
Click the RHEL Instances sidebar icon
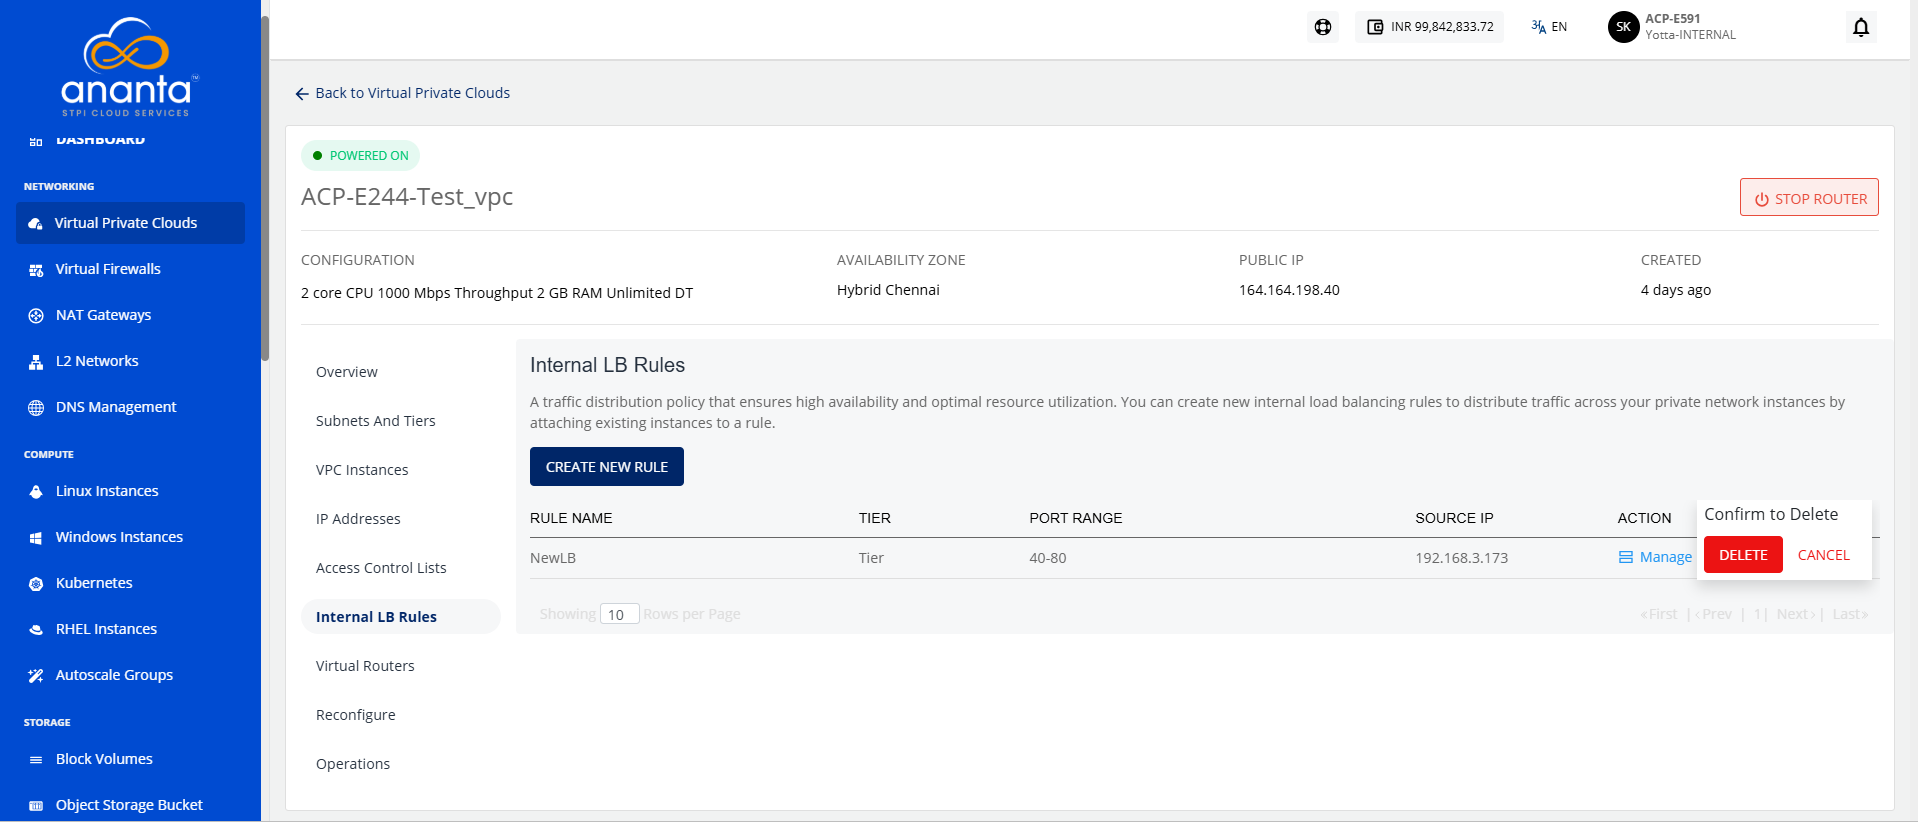coord(36,630)
